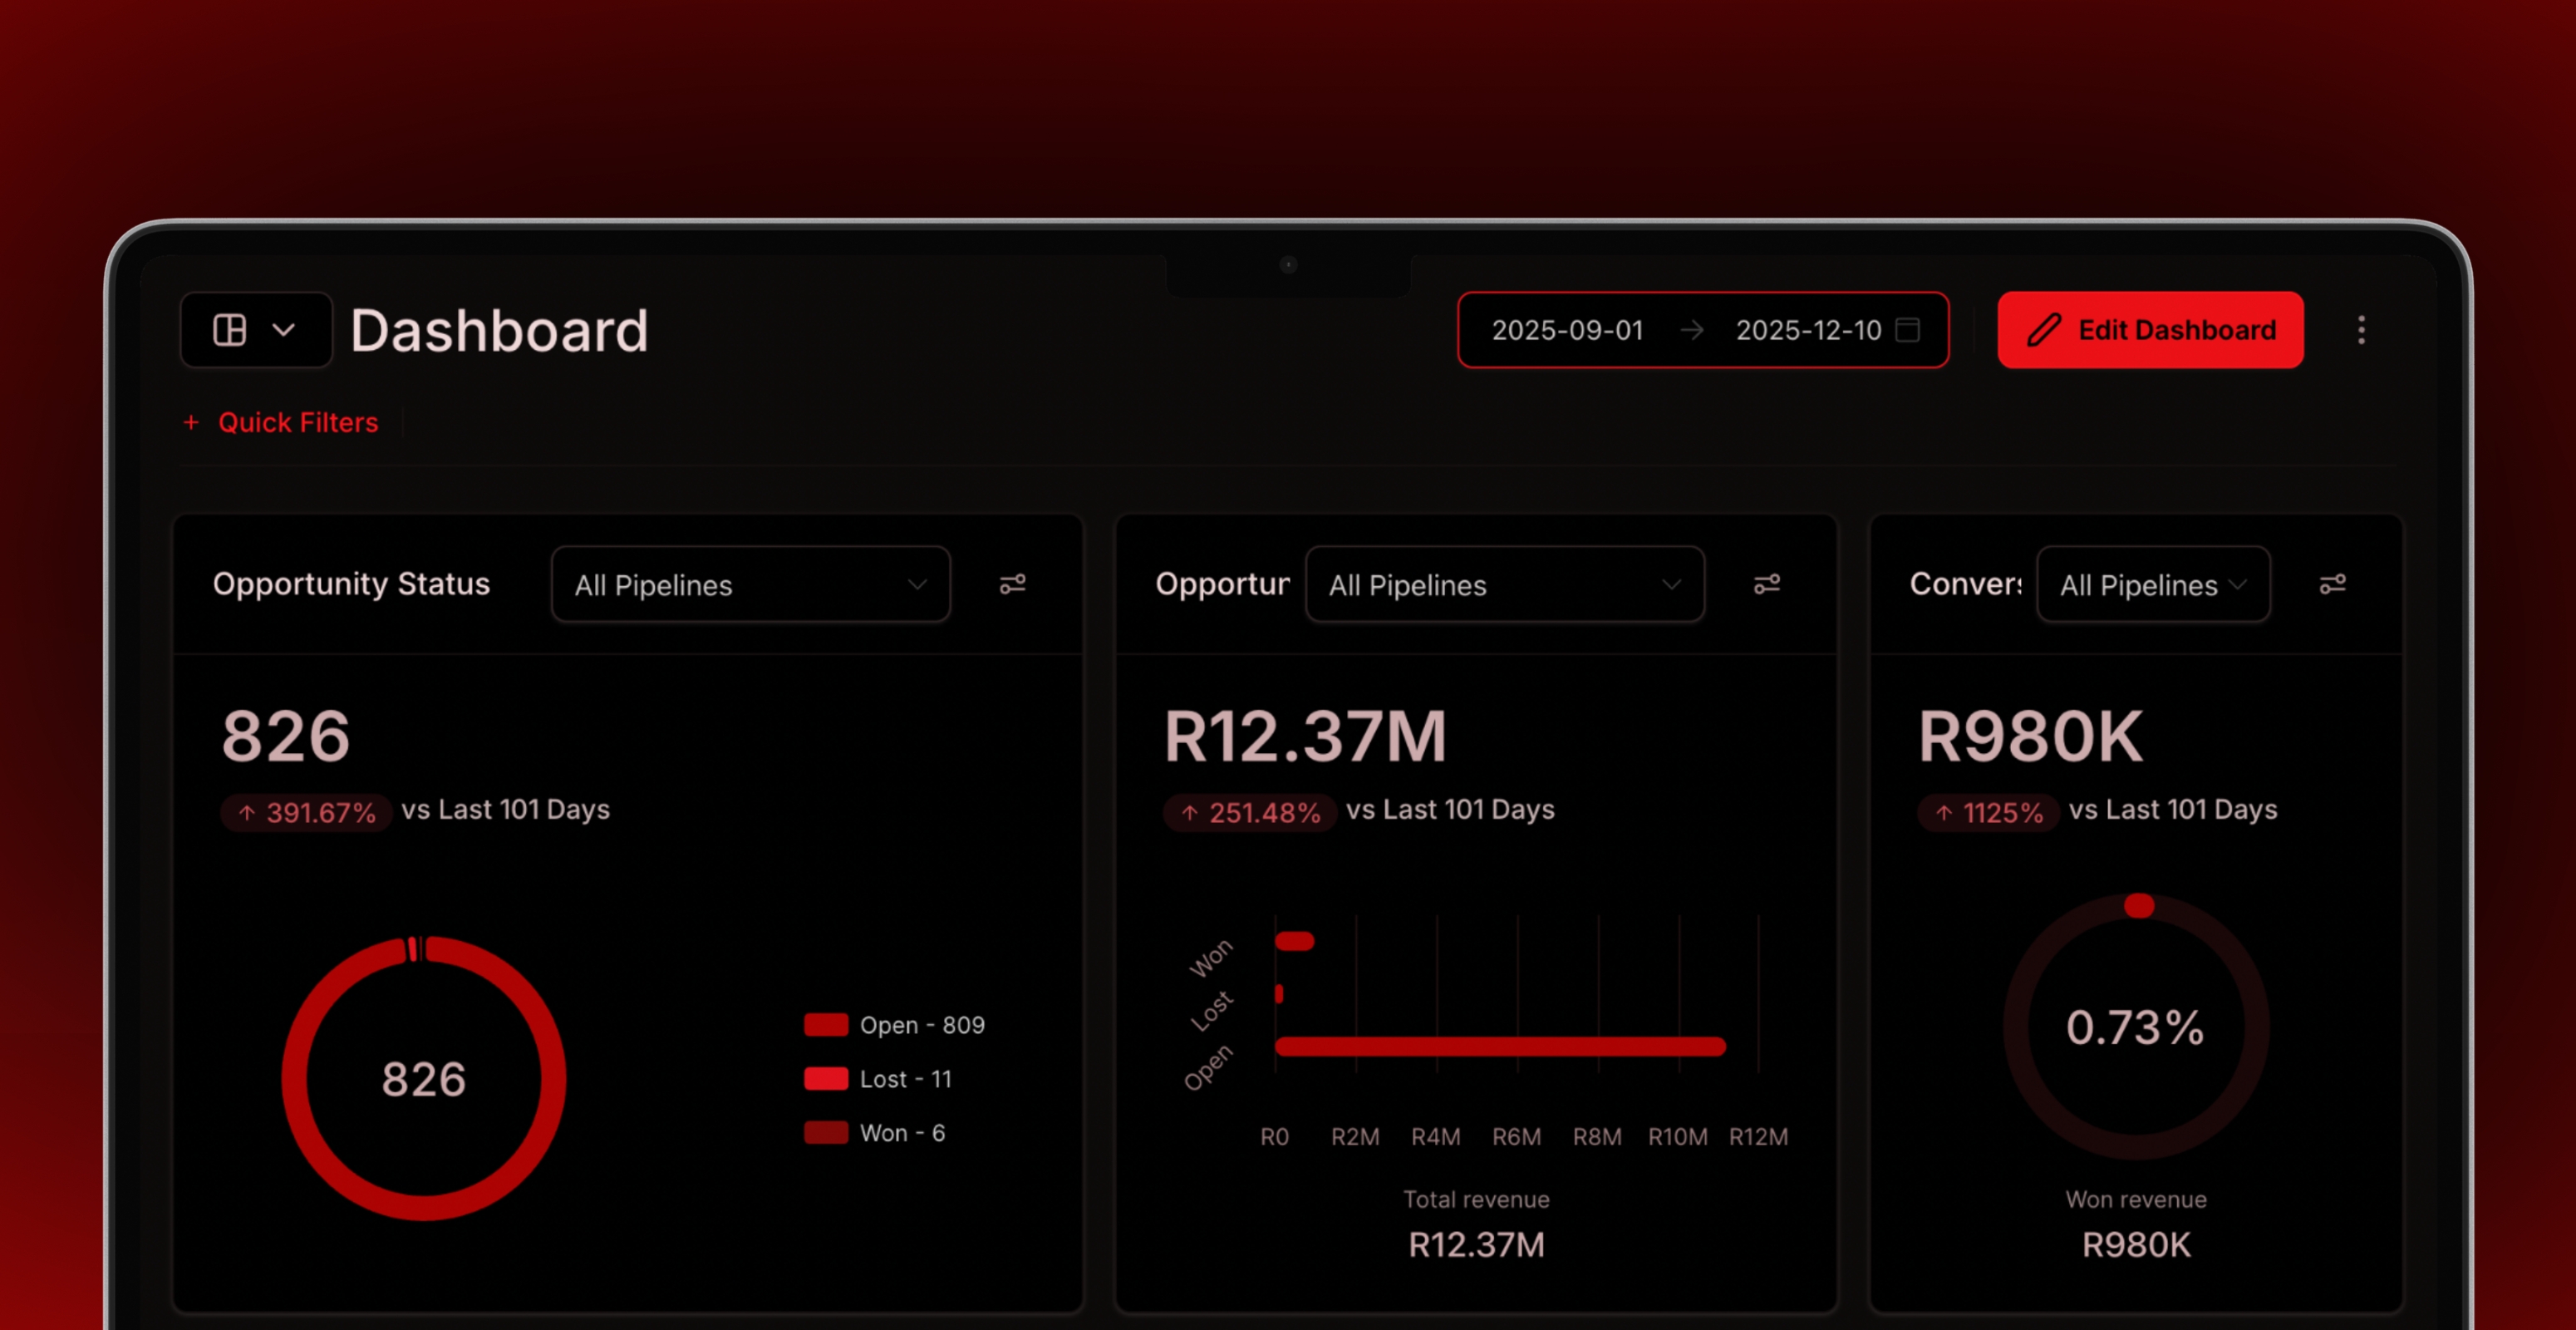This screenshot has width=2576, height=1330.
Task: Expand All Pipelines dropdown in Opportunity Value card
Action: 1504,585
